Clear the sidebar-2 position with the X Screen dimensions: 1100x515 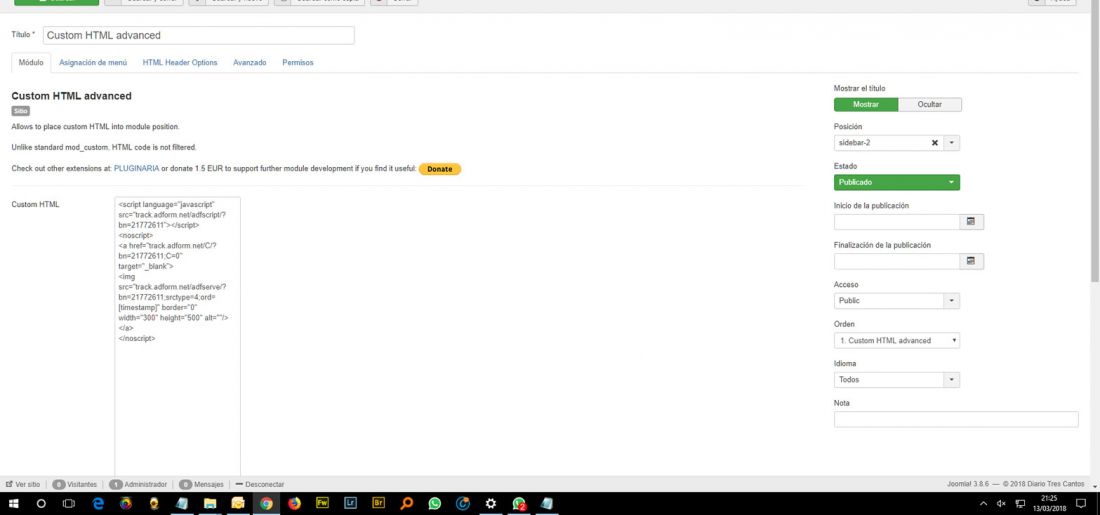coord(934,142)
